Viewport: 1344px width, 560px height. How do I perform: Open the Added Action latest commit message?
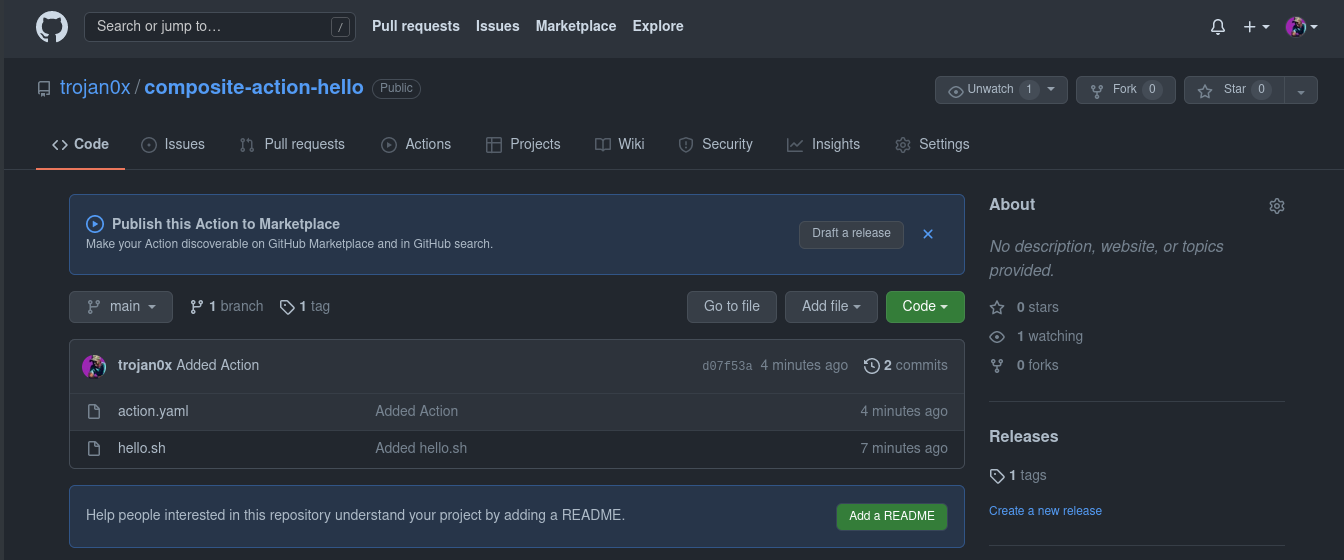coord(218,366)
